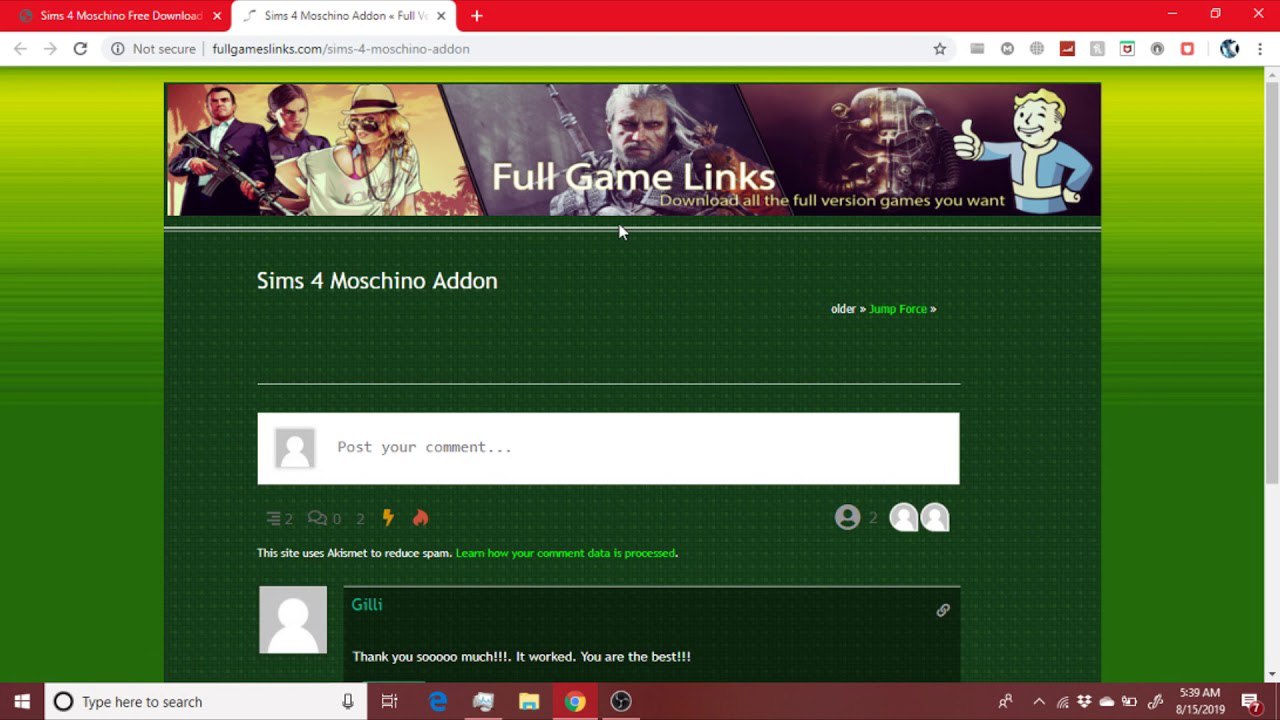The width and height of the screenshot is (1280, 720).
Task: Close the Sims 4 Moschino Free Download tab
Action: (x=217, y=16)
